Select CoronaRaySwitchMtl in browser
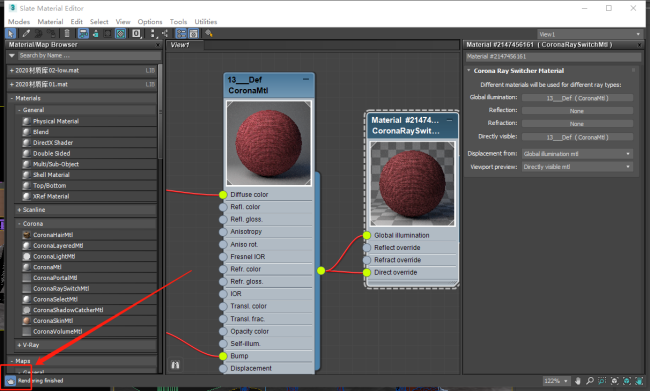This screenshot has height=391, width=650. click(x=61, y=289)
